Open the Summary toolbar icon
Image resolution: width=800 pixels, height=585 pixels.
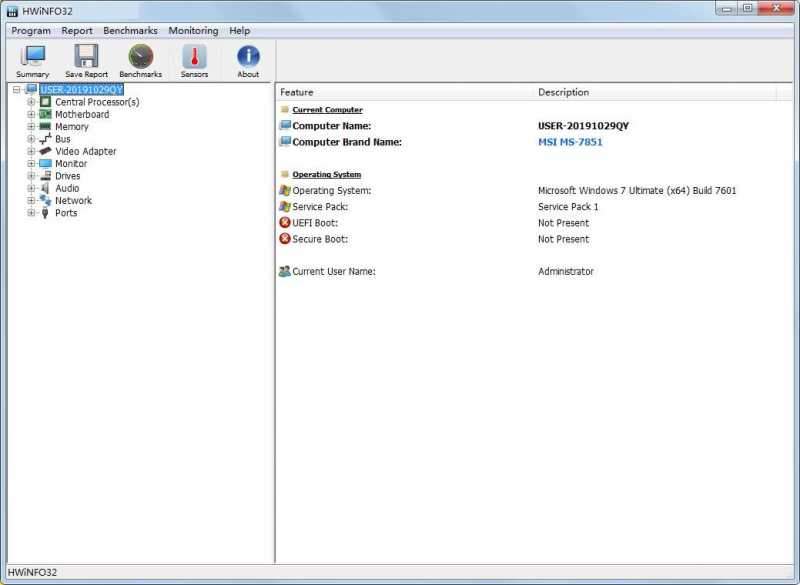click(32, 60)
